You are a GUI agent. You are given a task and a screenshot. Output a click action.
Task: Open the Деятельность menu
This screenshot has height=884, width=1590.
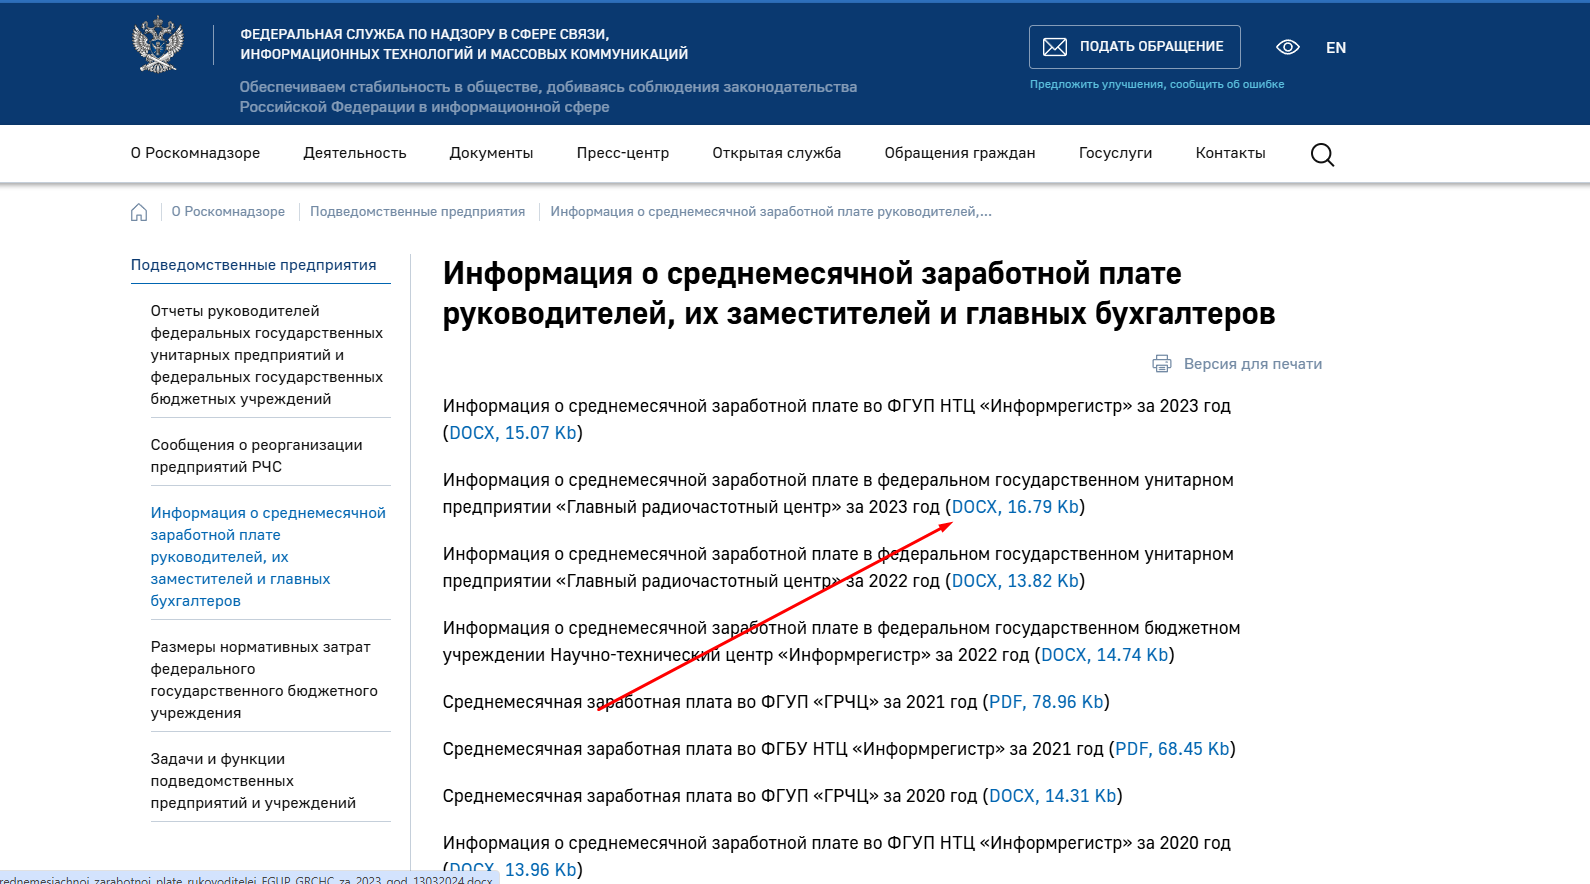coord(355,153)
